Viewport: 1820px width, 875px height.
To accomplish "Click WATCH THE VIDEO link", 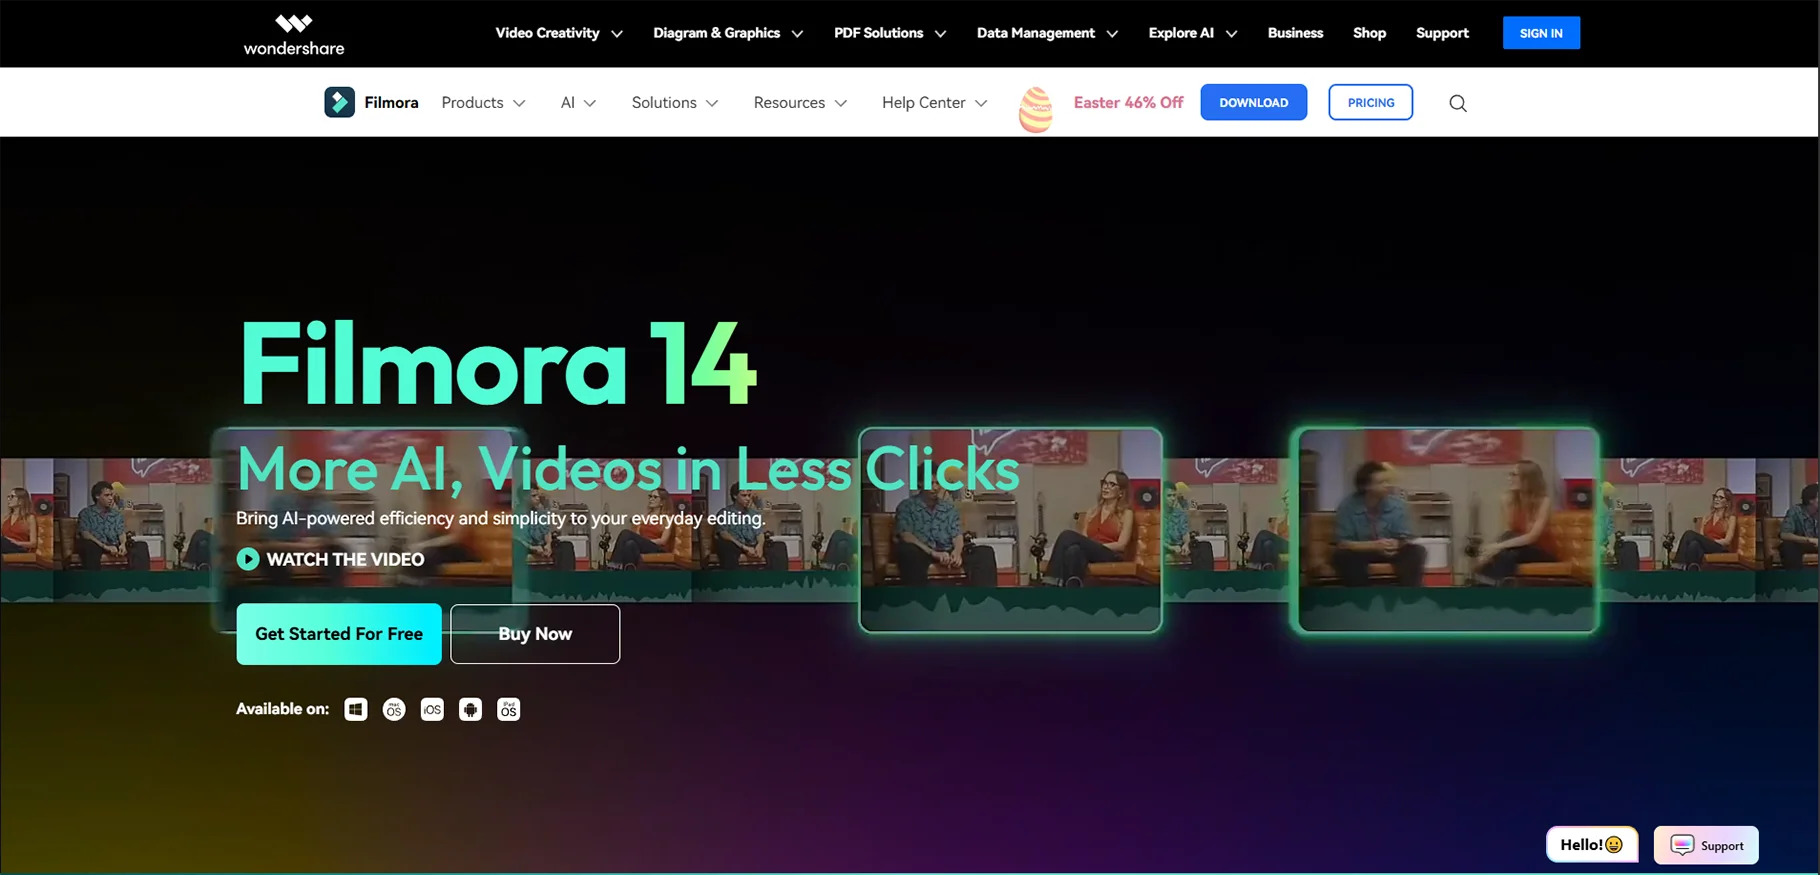I will tap(345, 559).
